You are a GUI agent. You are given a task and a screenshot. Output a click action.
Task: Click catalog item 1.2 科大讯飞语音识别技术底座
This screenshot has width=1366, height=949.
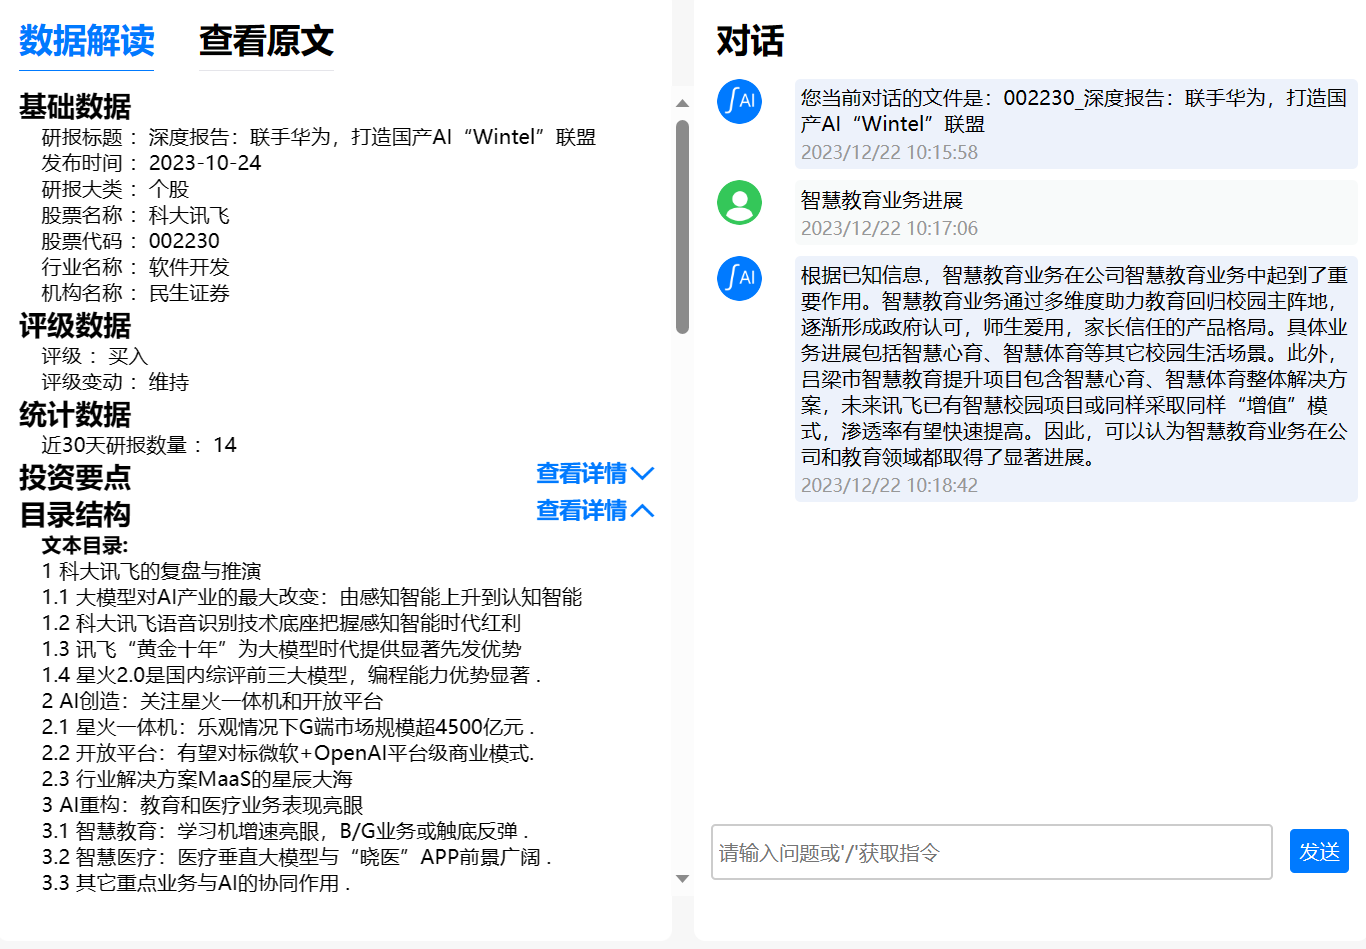pyautogui.click(x=282, y=623)
